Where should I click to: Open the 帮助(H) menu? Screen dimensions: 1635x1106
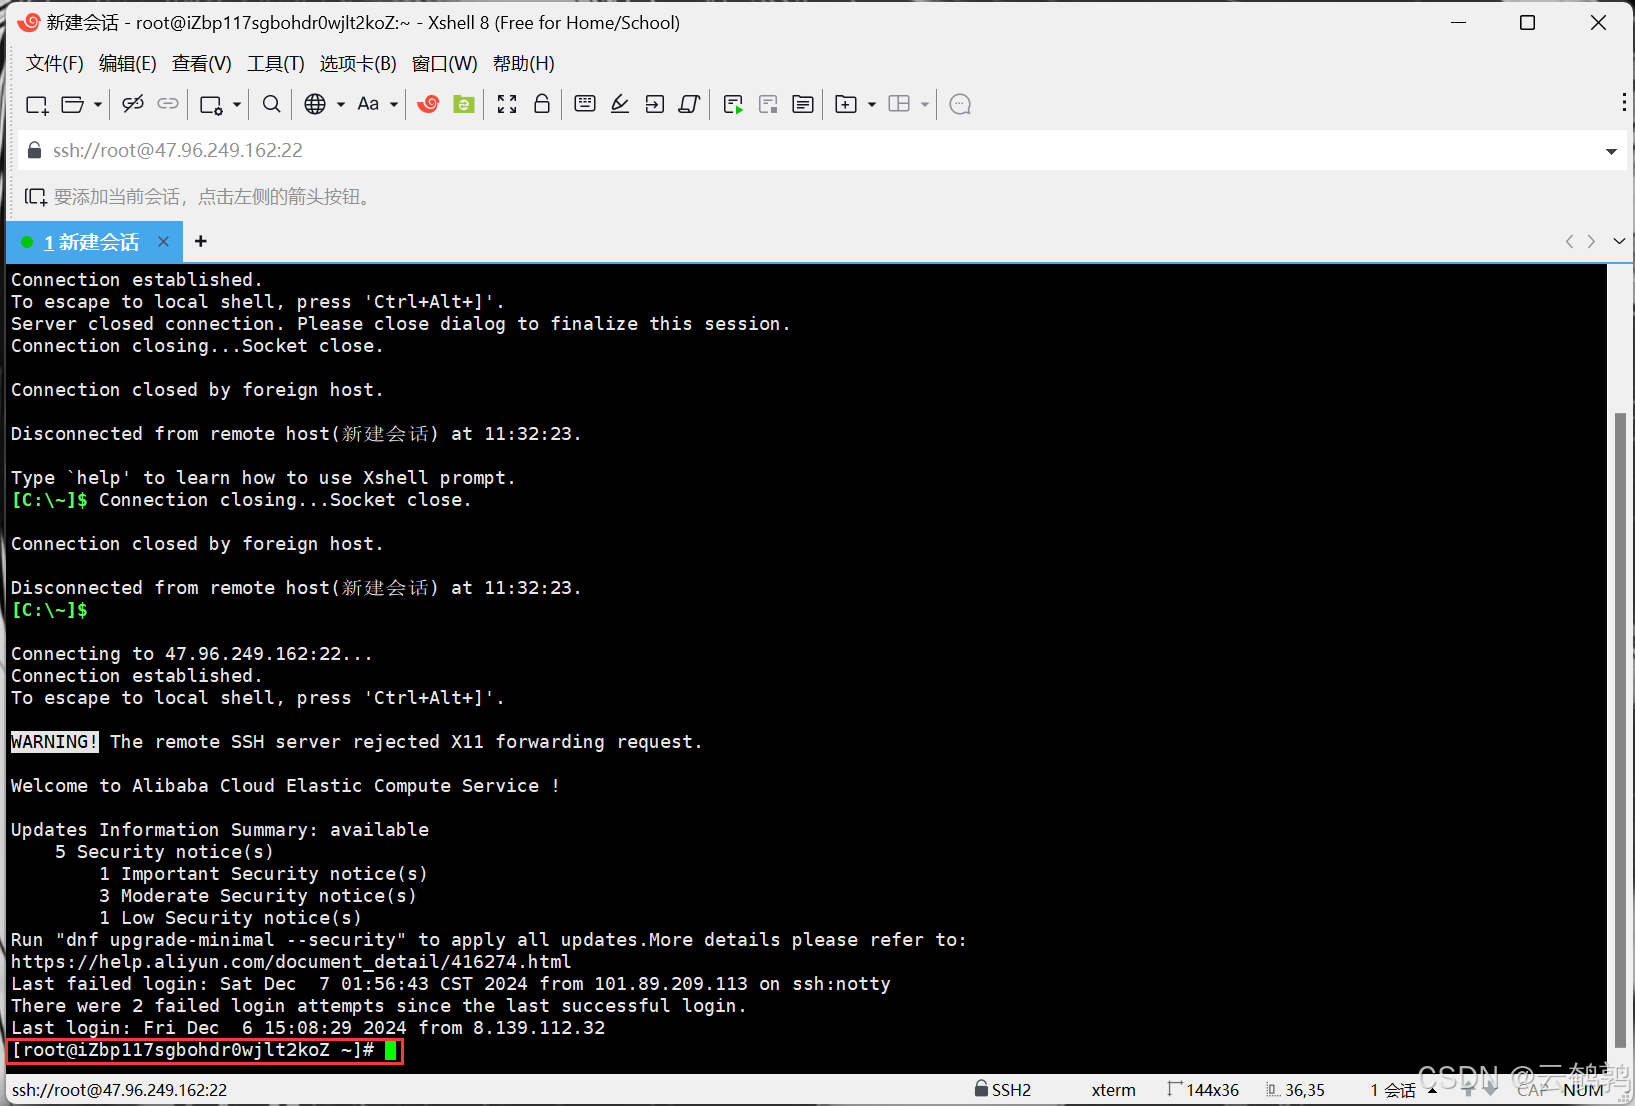click(x=523, y=63)
